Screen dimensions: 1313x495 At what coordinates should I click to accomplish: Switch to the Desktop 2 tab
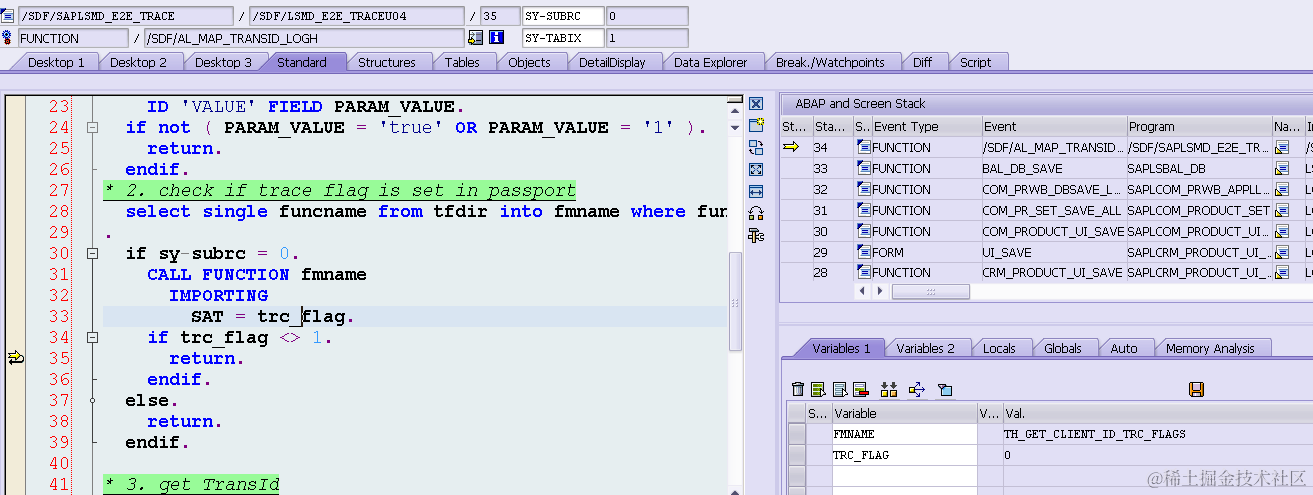coord(138,62)
